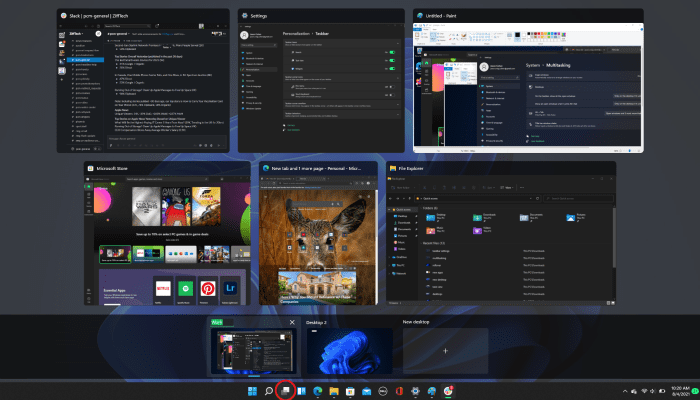Open File Explorer folder icon on taskbar

click(x=335, y=390)
